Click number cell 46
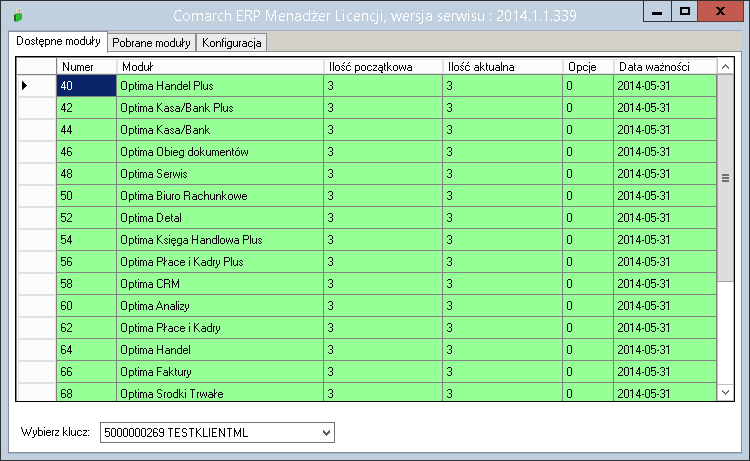 click(x=87, y=152)
